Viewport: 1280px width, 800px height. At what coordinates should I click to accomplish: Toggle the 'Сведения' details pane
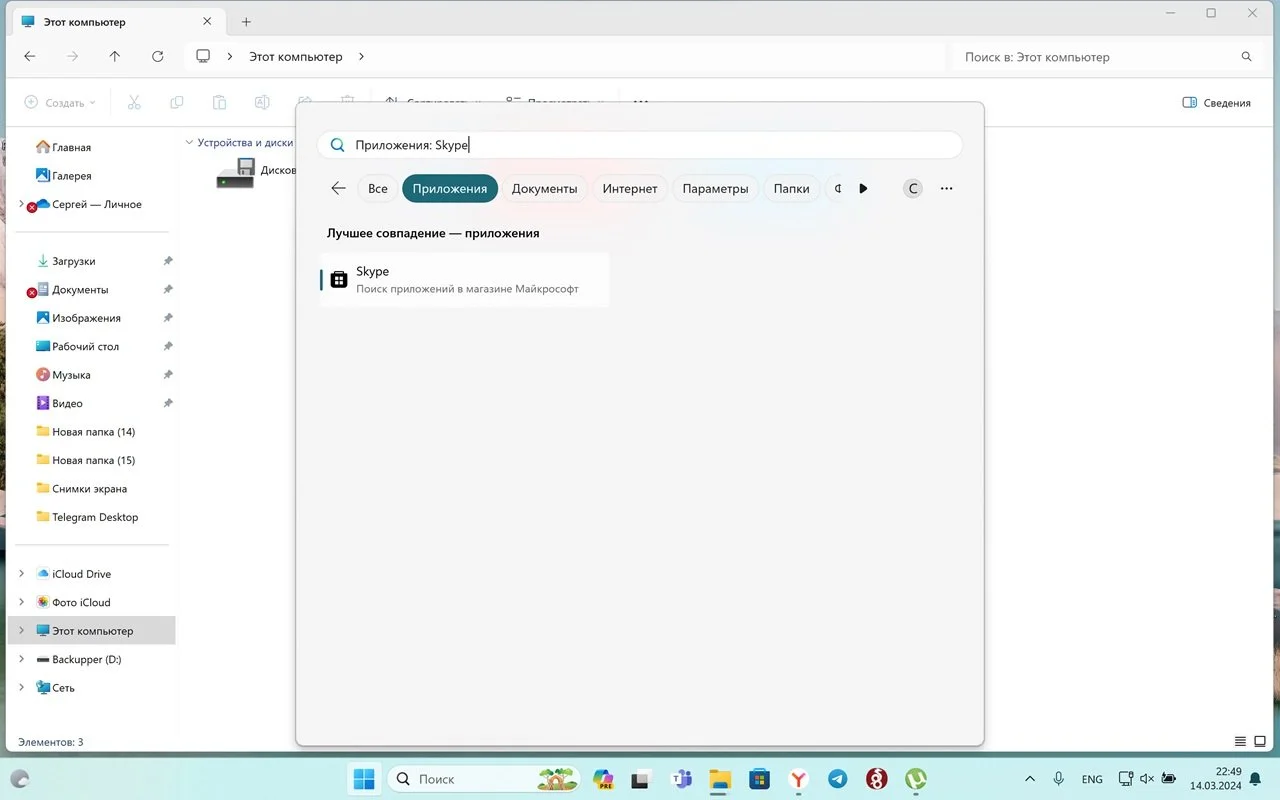(1216, 102)
